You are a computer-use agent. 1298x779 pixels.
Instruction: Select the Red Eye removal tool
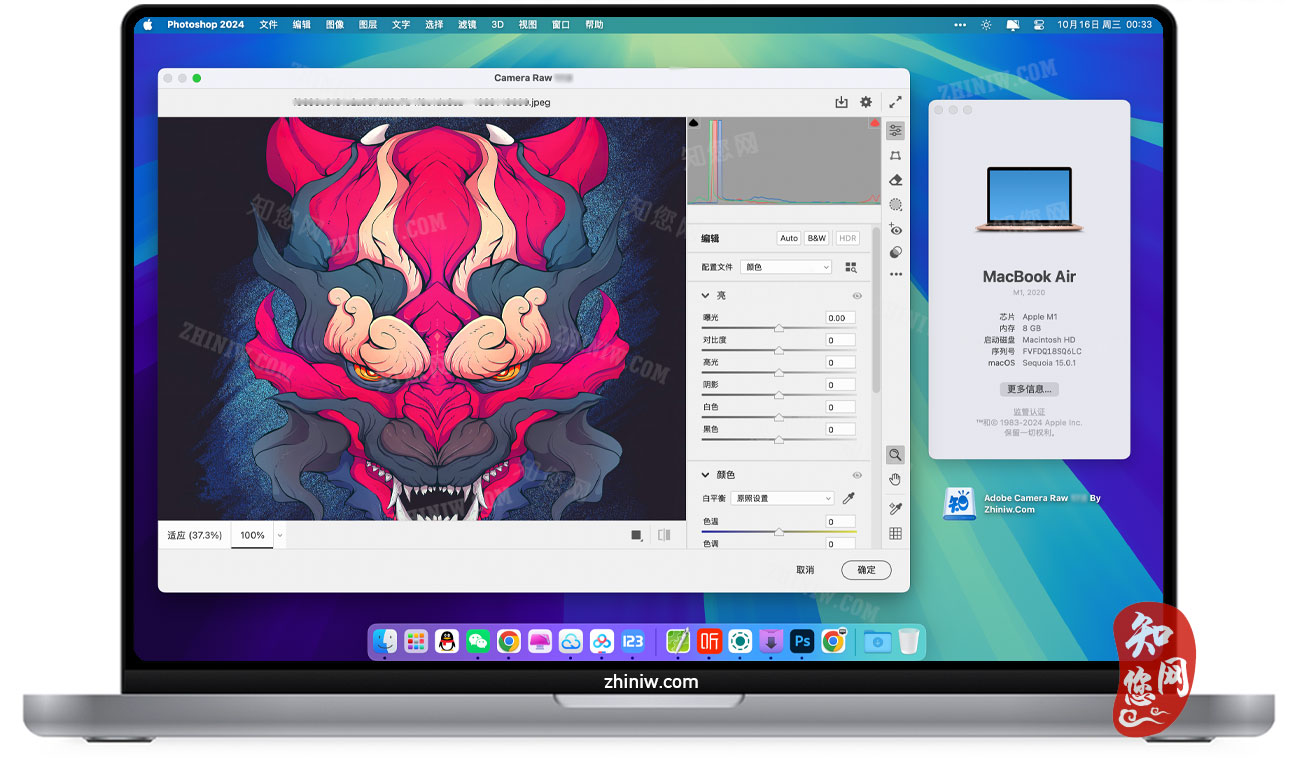point(895,229)
